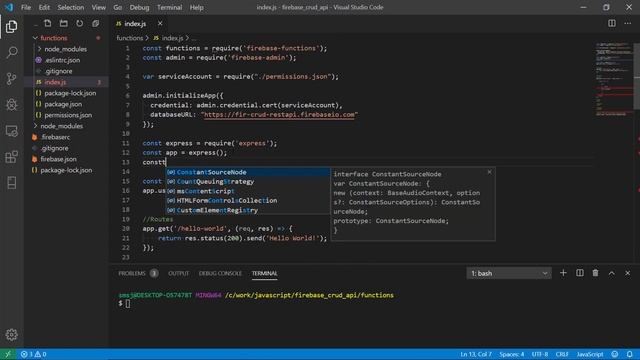Open the Source Control view
Screen dimensions: 640x360
click(x=11, y=78)
